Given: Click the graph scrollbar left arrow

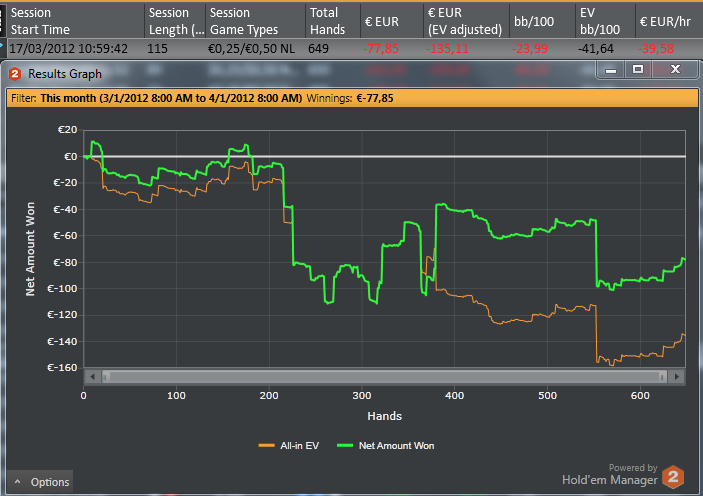Looking at the screenshot, I should [92, 377].
